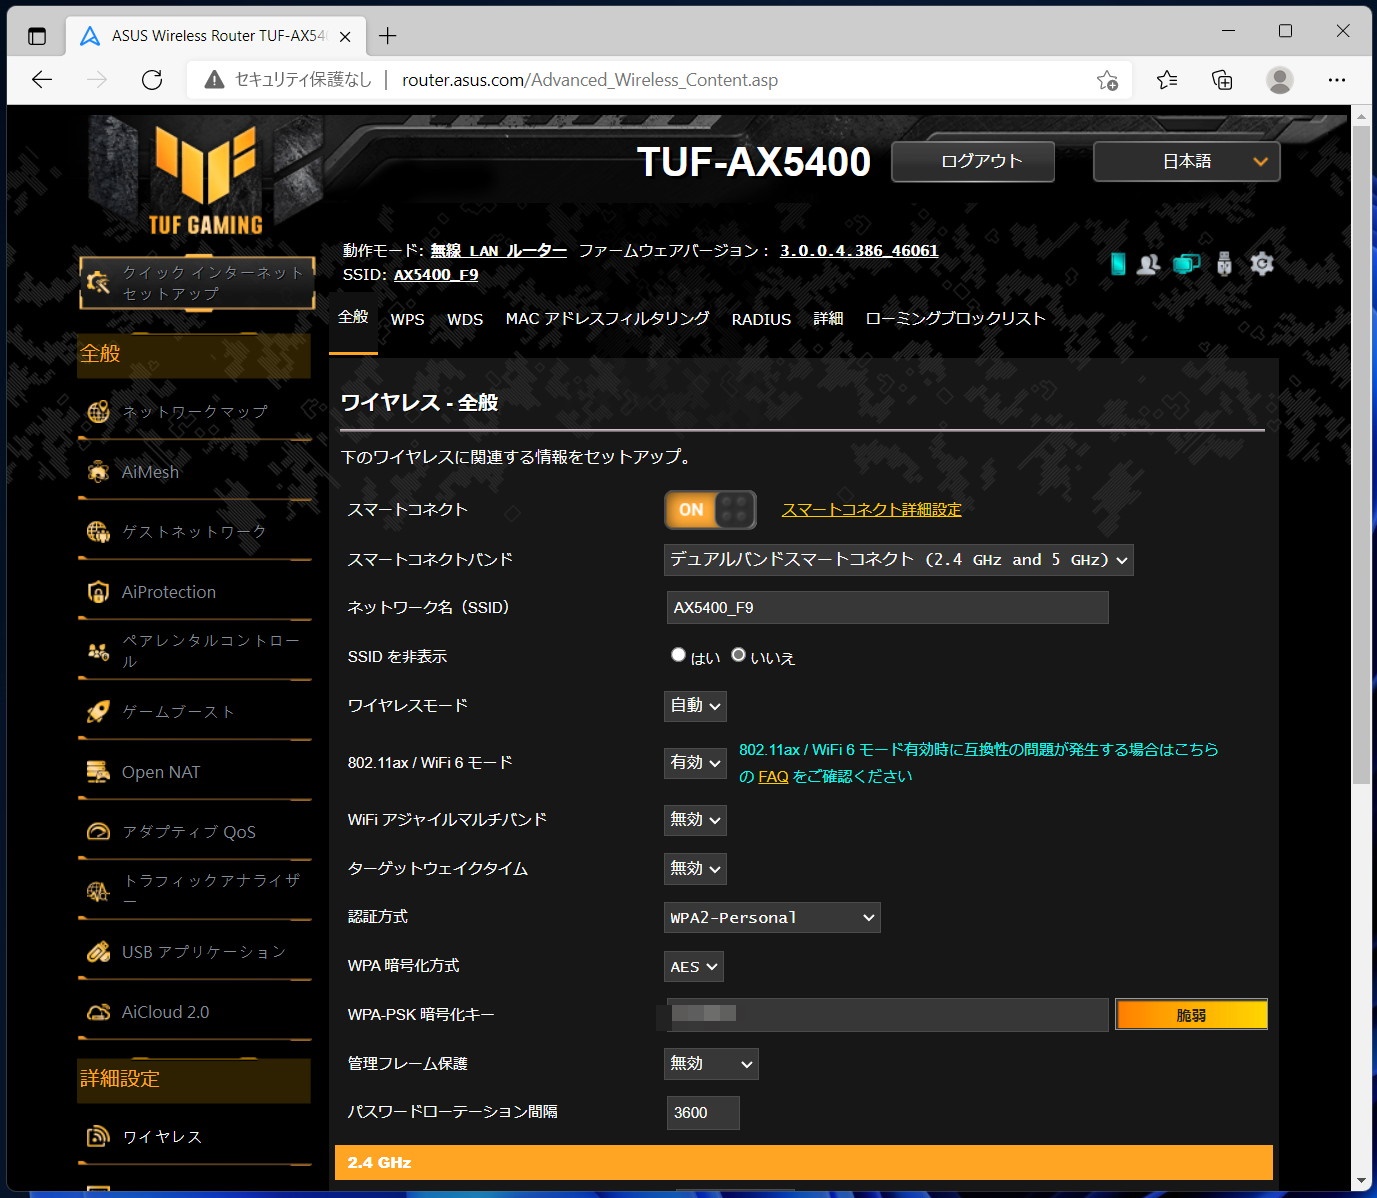Click the connected clients status icon
1377x1198 pixels.
(x=1149, y=264)
